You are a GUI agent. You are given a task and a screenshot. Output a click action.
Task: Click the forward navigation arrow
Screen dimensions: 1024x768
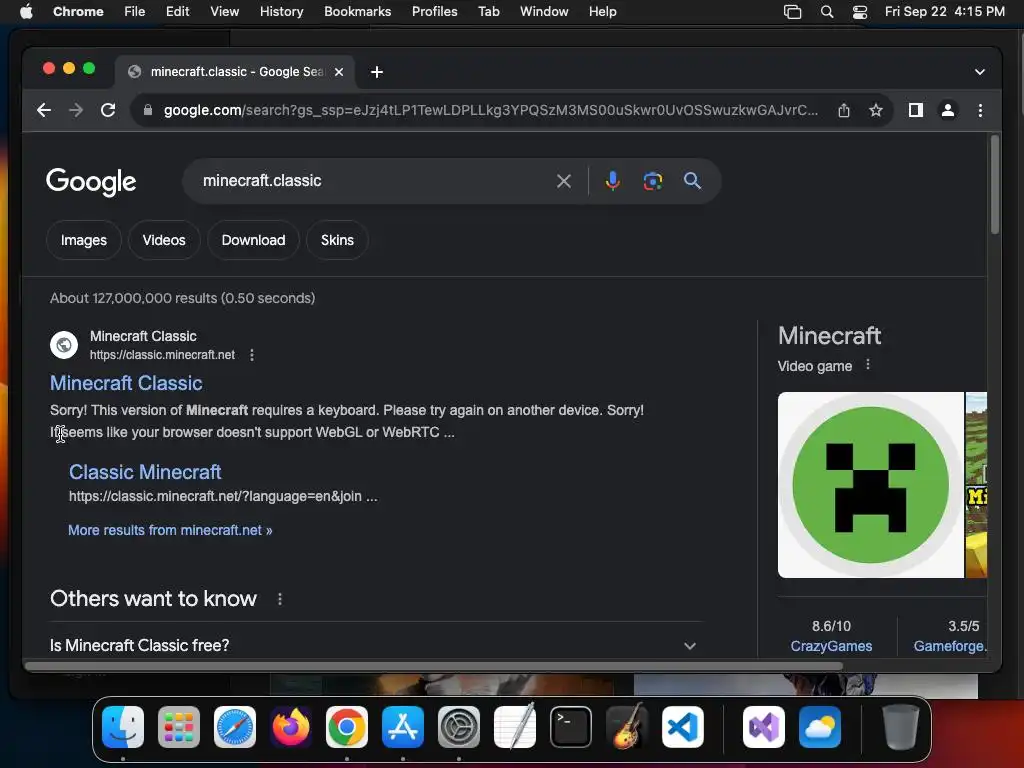(76, 110)
